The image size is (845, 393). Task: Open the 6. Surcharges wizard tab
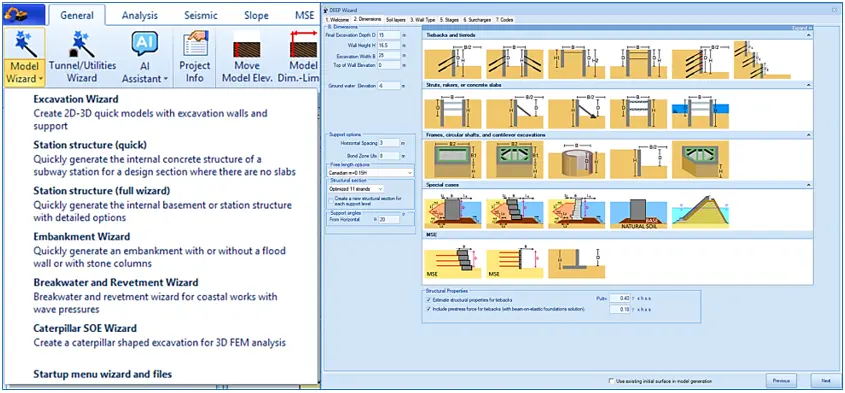pos(477,19)
